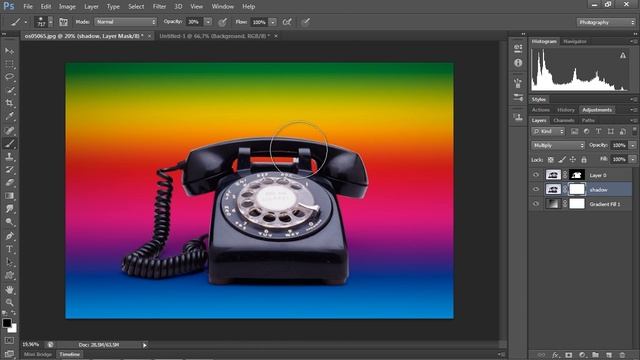Hide the Gradient Fill 1 layer
Screen dimensions: 640x360
tap(536, 204)
